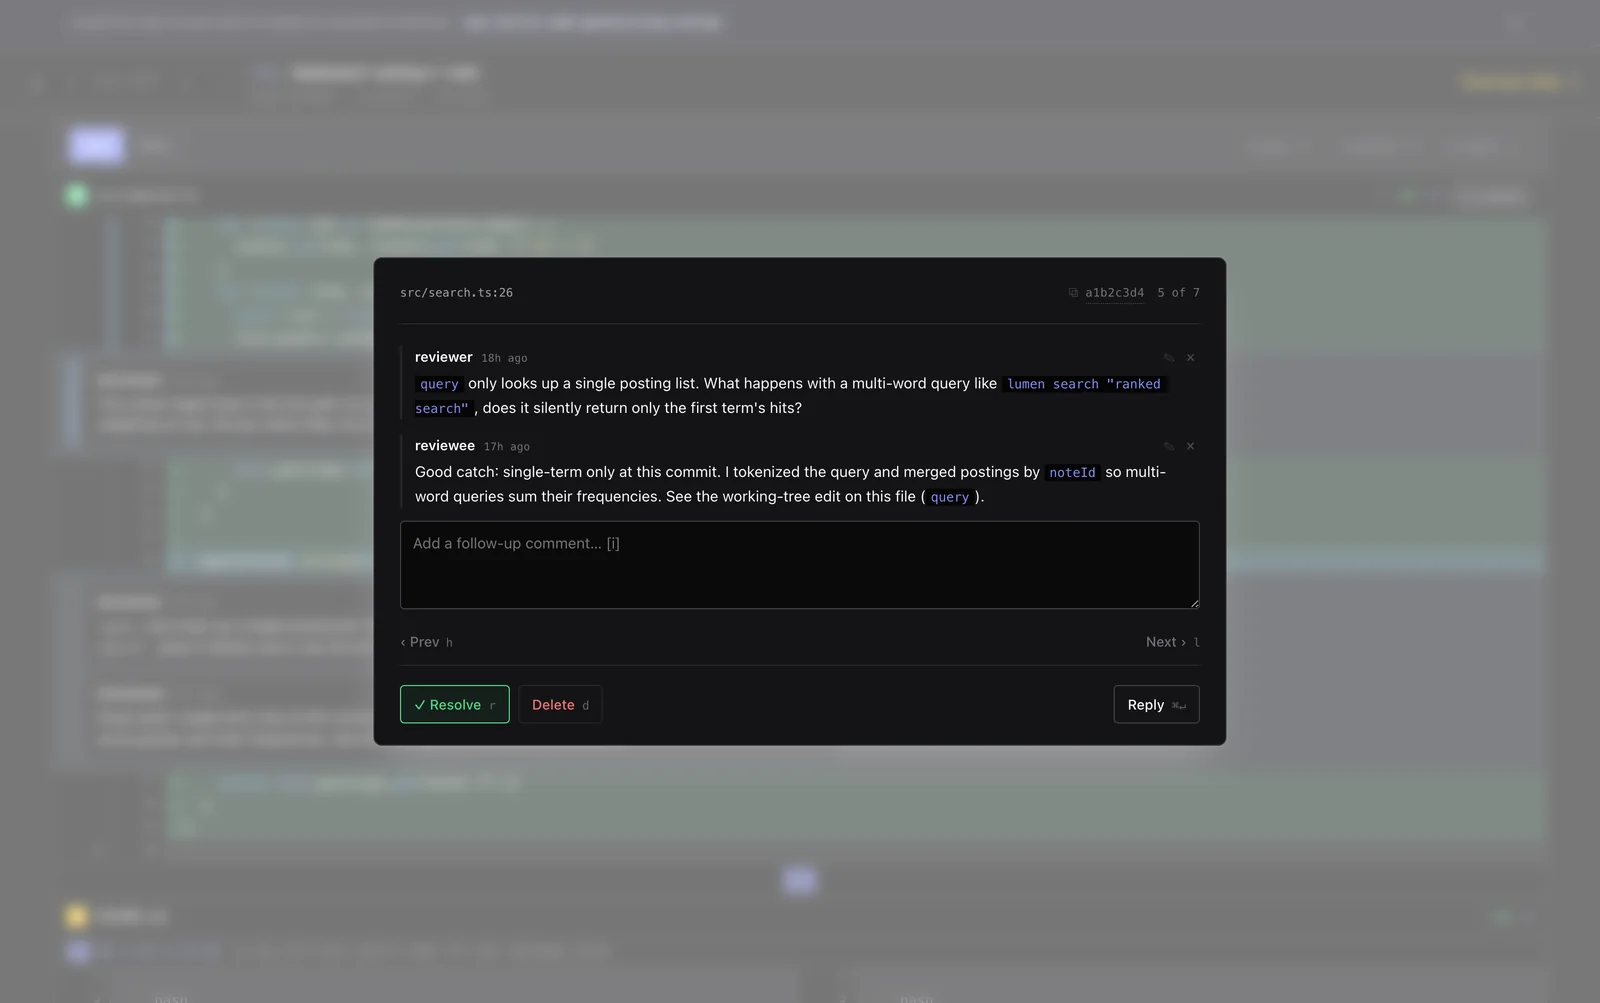Click the 18h ago timestamp
This screenshot has height=1003, width=1600.
(504, 358)
